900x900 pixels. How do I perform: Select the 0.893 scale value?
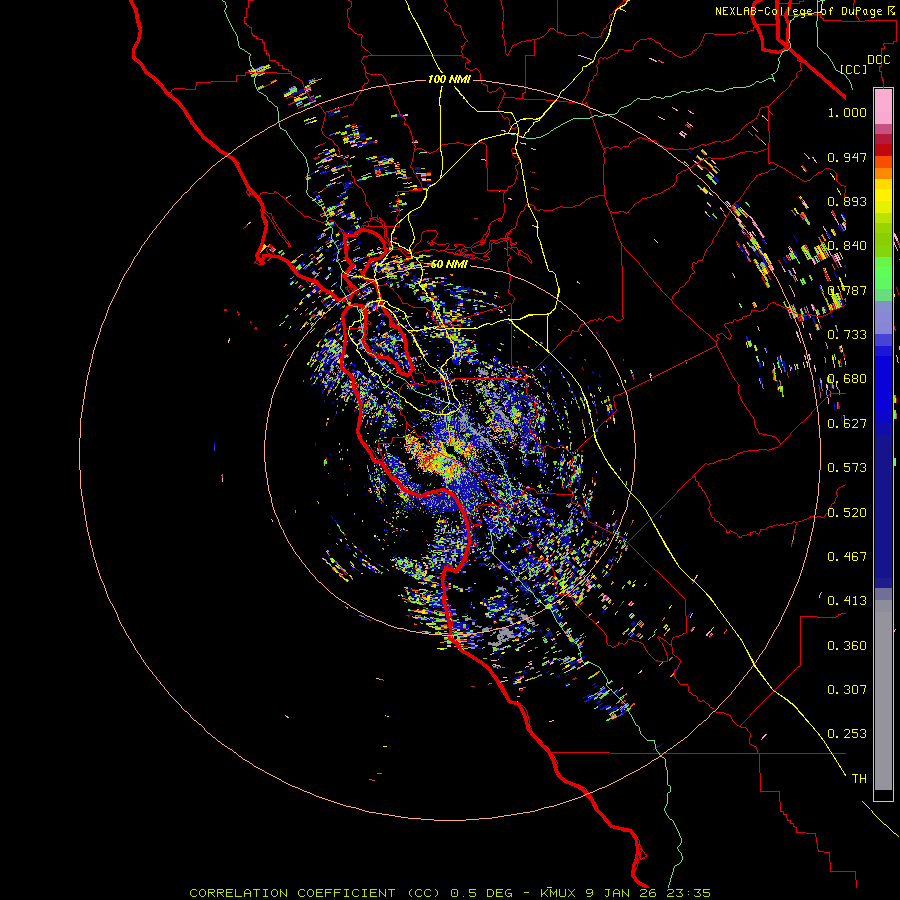[847, 201]
